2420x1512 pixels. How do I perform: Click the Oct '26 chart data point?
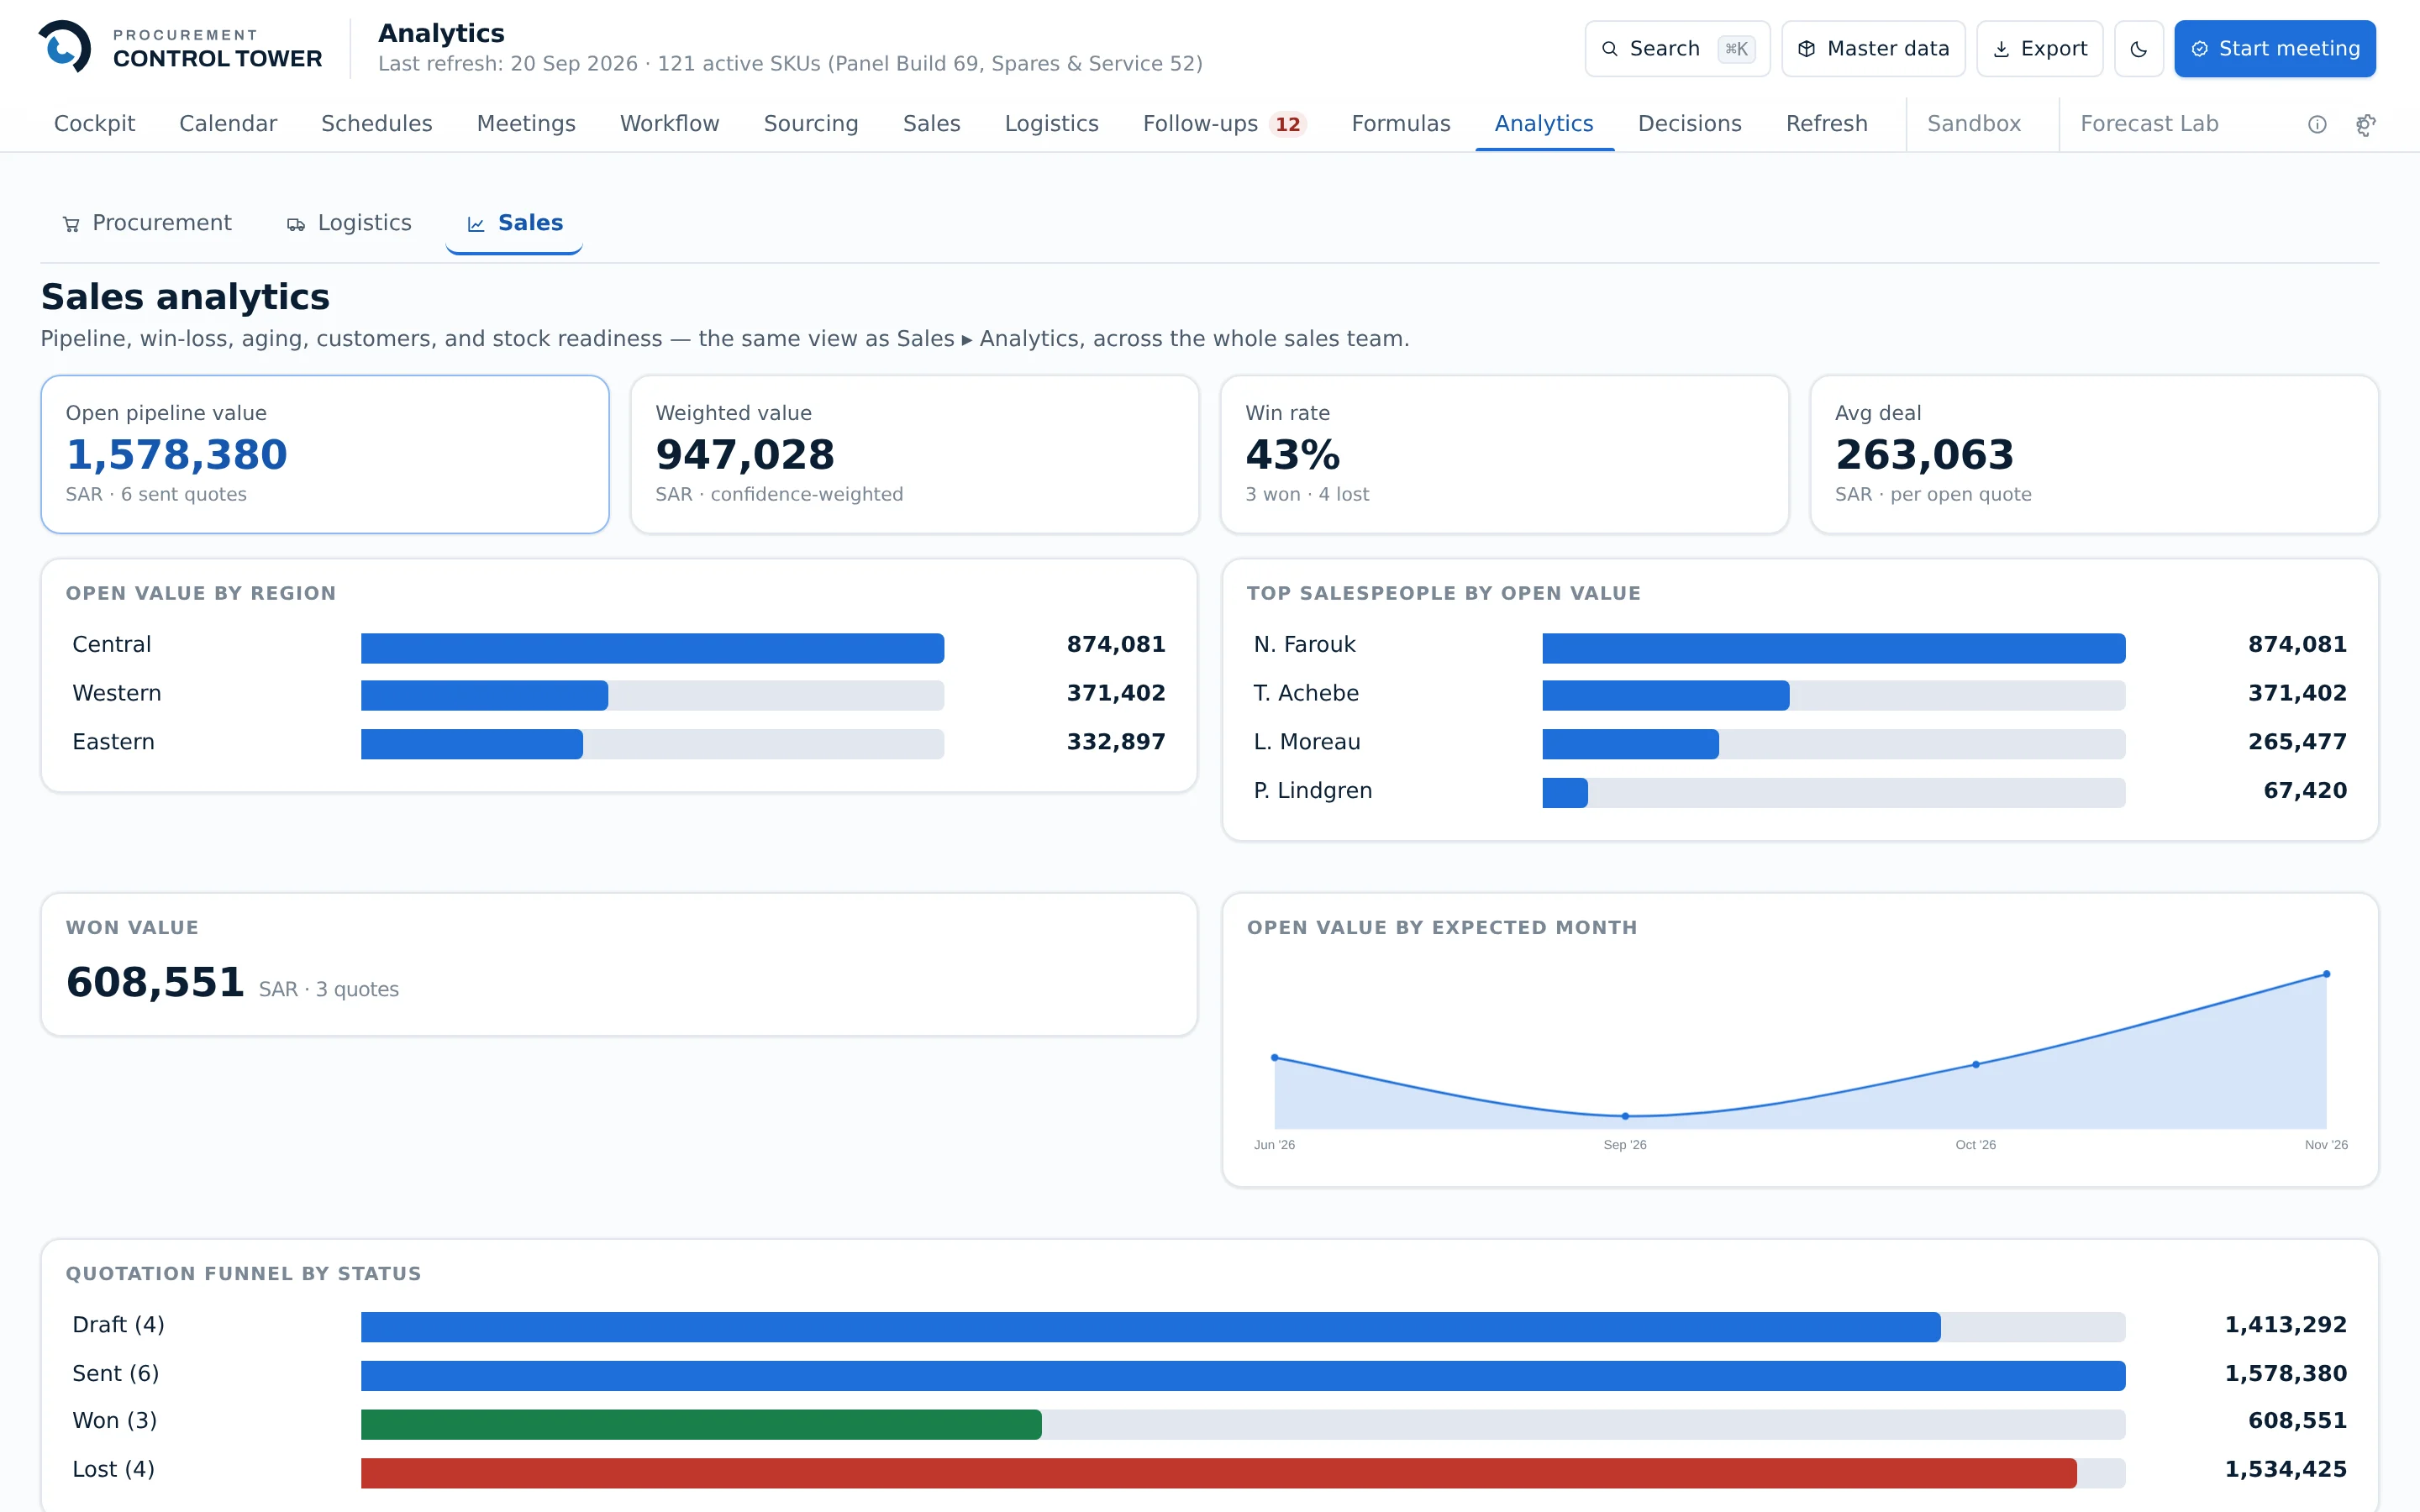(x=1976, y=1064)
